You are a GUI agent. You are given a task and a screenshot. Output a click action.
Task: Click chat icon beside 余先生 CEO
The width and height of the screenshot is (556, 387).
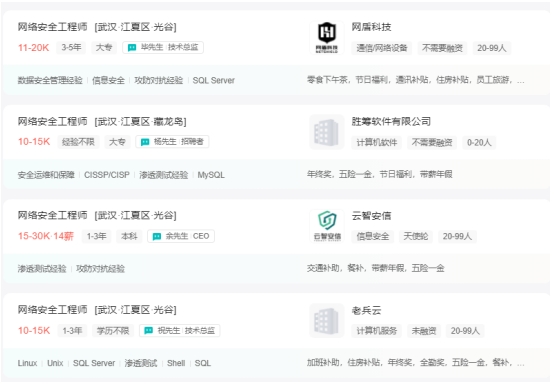pyautogui.click(x=157, y=236)
